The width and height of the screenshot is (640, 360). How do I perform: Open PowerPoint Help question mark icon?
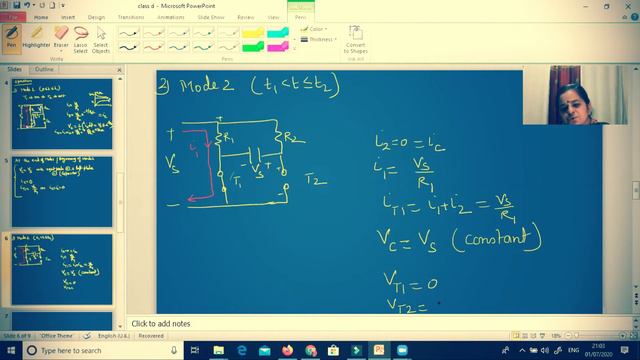[x=634, y=17]
